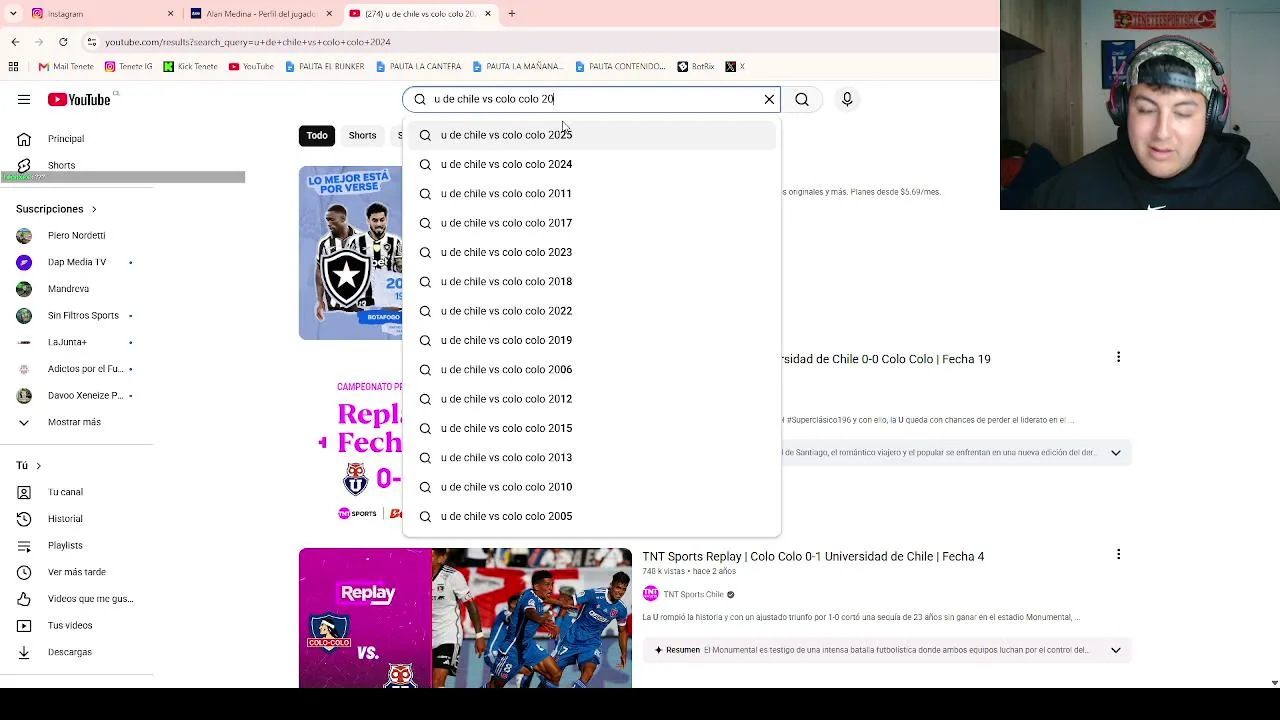Open Piero Nordetti subscription channel
Viewport: 1280px width, 720px height.
click(x=76, y=235)
